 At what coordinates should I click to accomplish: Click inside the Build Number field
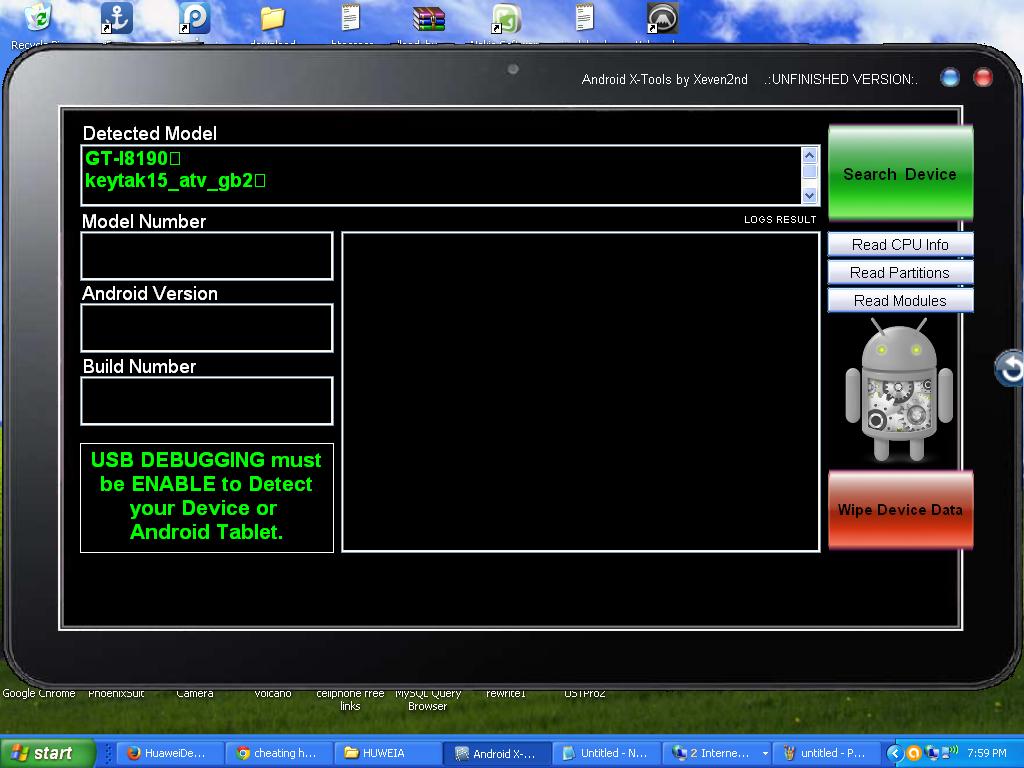tap(207, 401)
